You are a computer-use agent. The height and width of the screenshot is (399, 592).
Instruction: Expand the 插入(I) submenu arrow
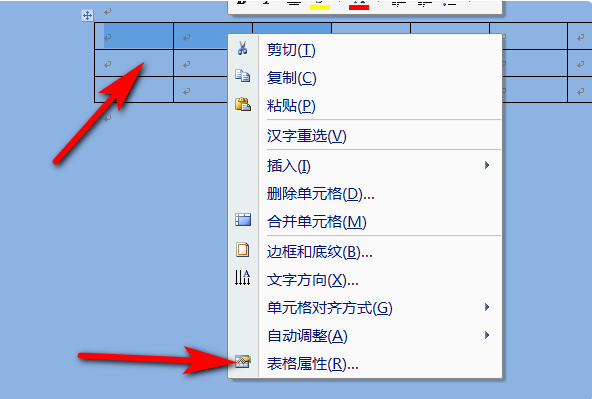pyautogui.click(x=487, y=165)
